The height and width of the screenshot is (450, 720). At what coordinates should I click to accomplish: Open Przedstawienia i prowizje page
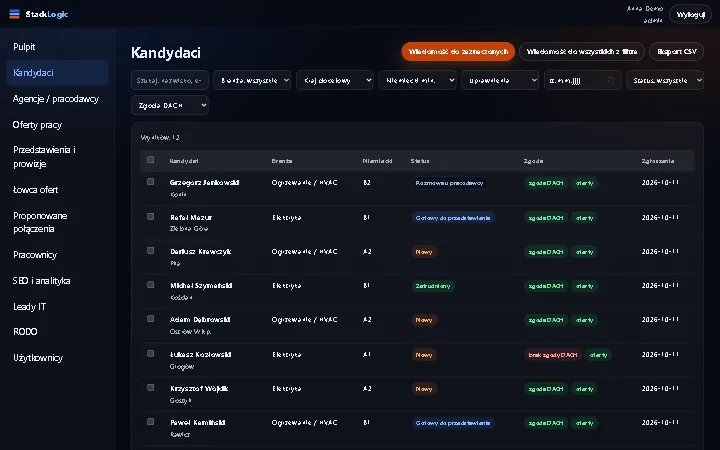point(57,157)
